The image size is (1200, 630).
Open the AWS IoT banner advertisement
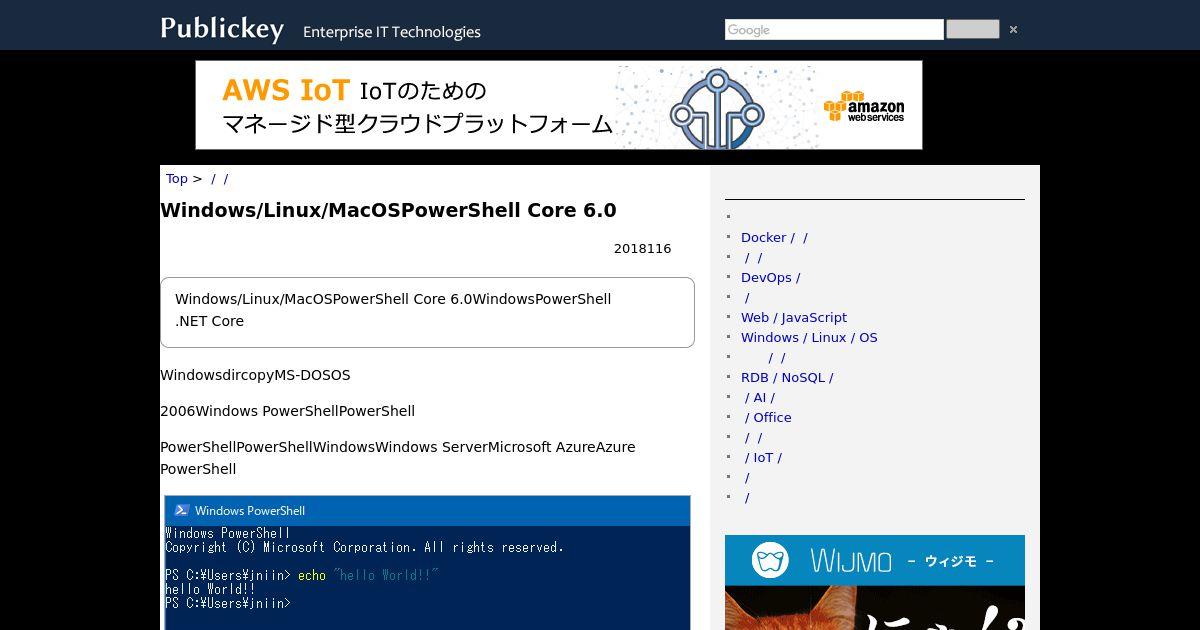(559, 105)
